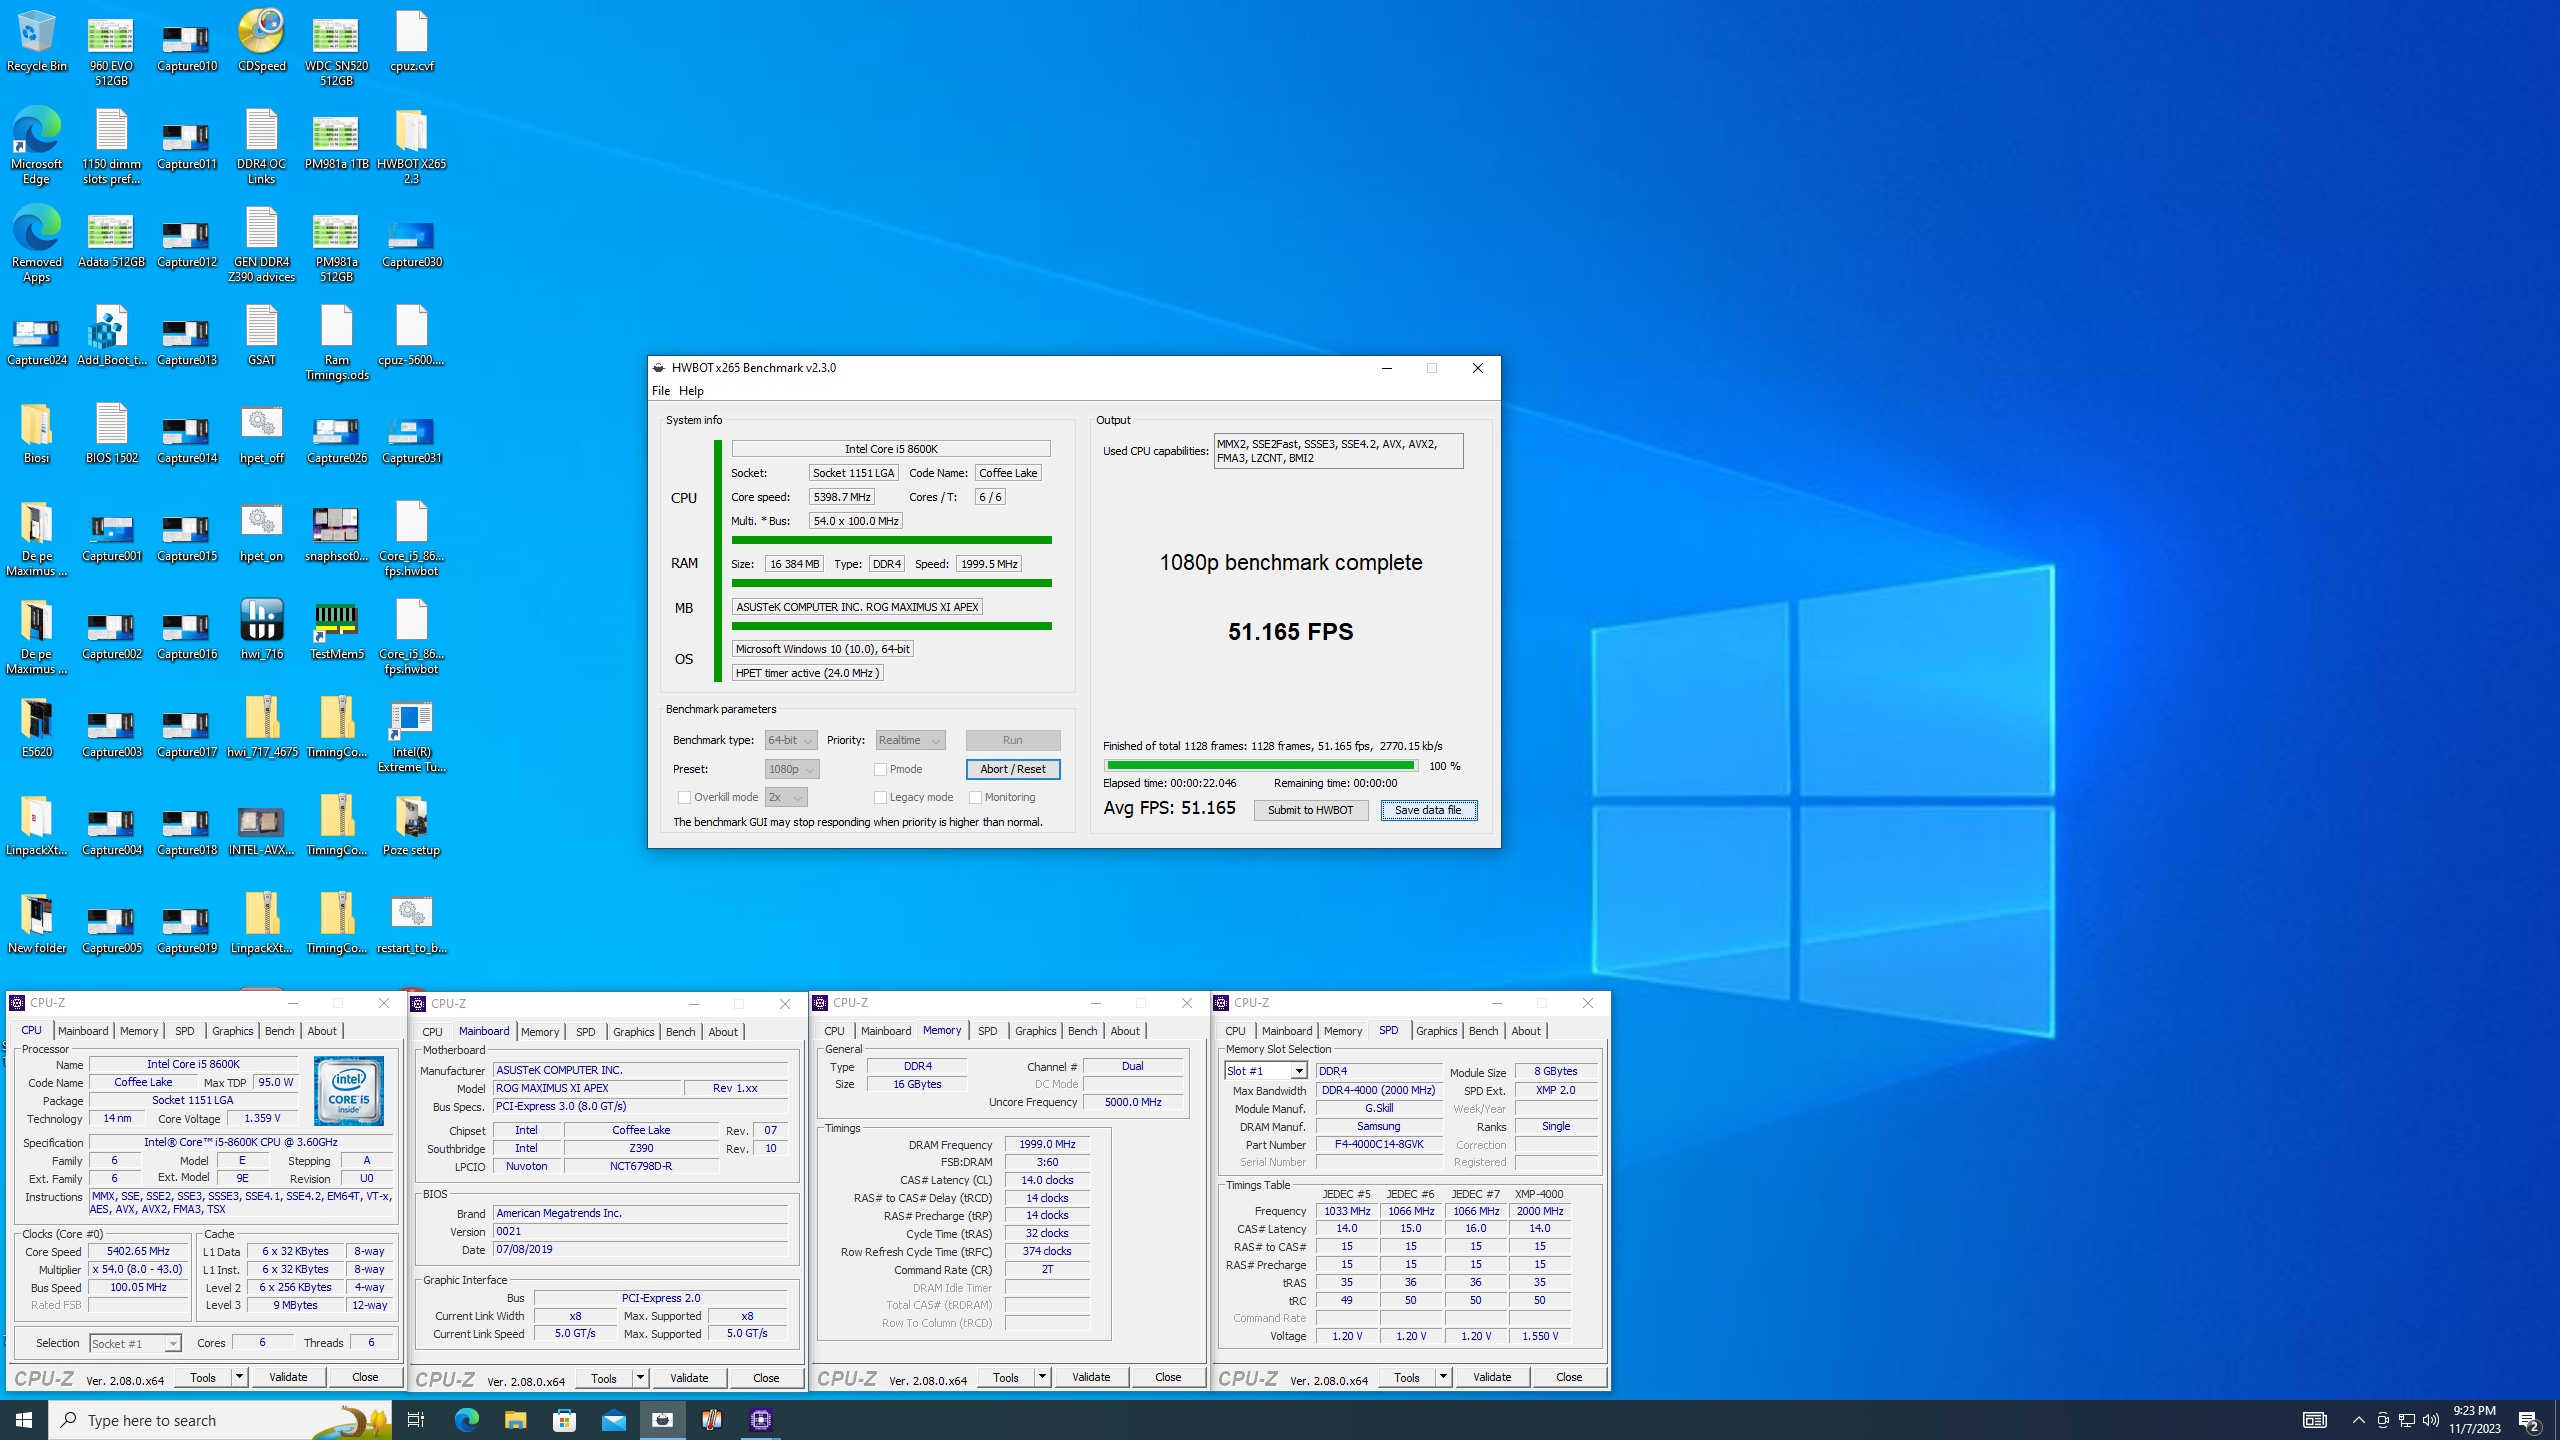Image resolution: width=2560 pixels, height=1440 pixels.
Task: Click the benchmark progress bar at 100%
Action: (x=1260, y=766)
